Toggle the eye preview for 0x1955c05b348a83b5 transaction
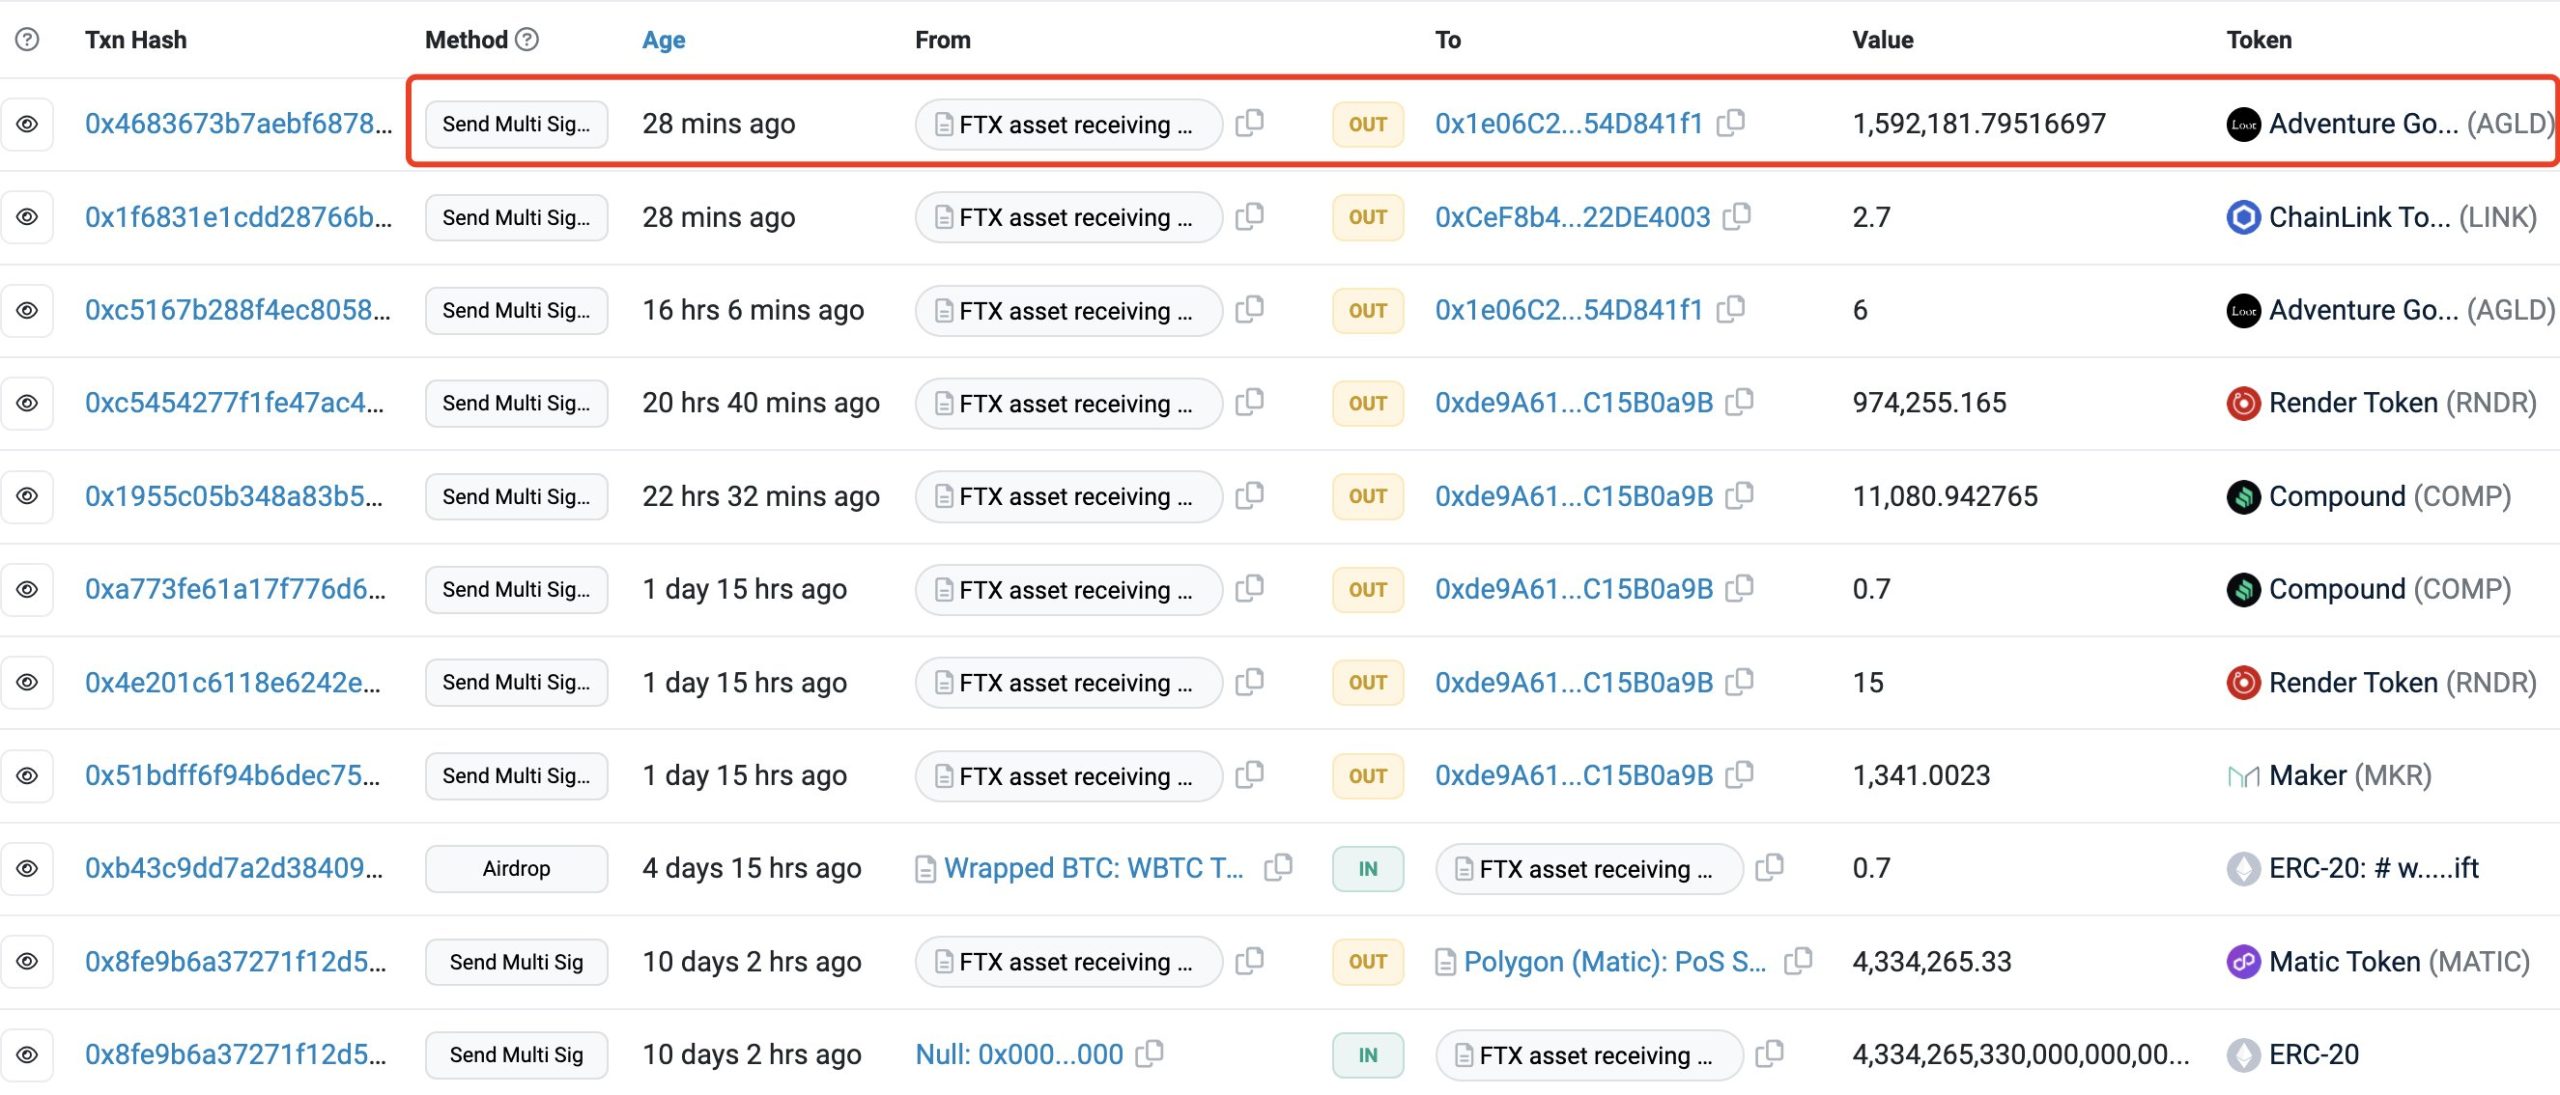 tap(27, 496)
